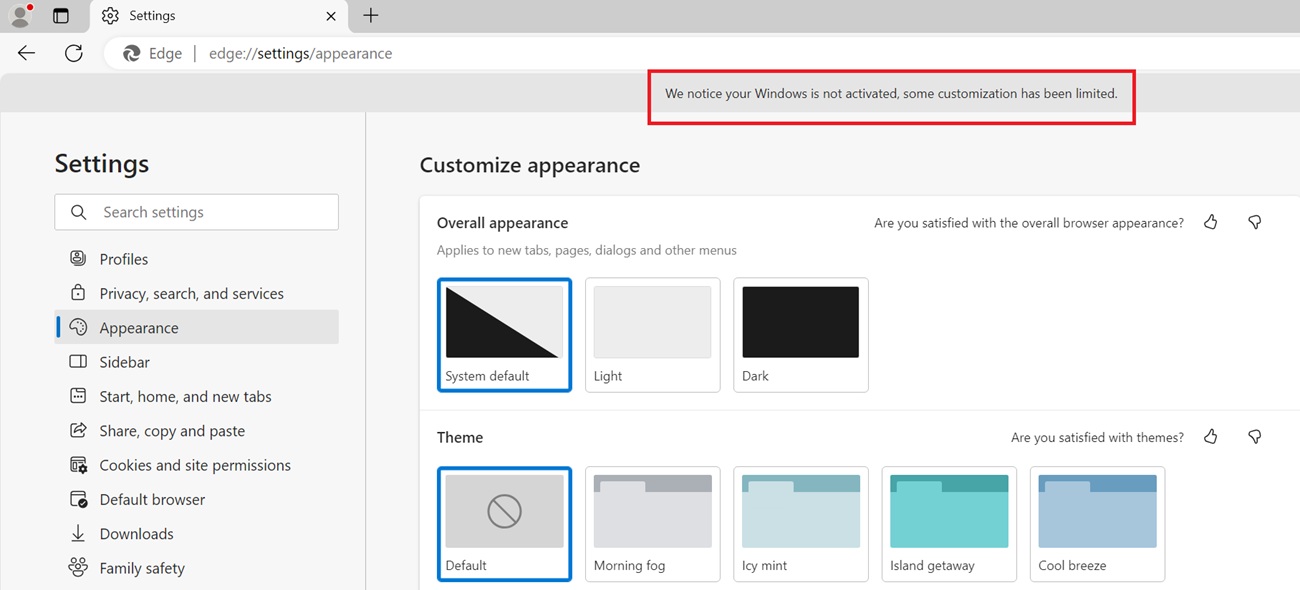Open a new tab with plus icon
This screenshot has height=590, width=1300.
point(370,16)
